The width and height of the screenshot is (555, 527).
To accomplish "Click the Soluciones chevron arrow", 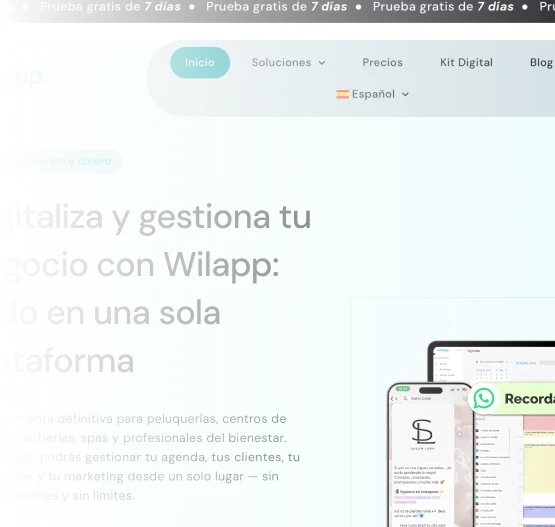I will click(x=322, y=63).
